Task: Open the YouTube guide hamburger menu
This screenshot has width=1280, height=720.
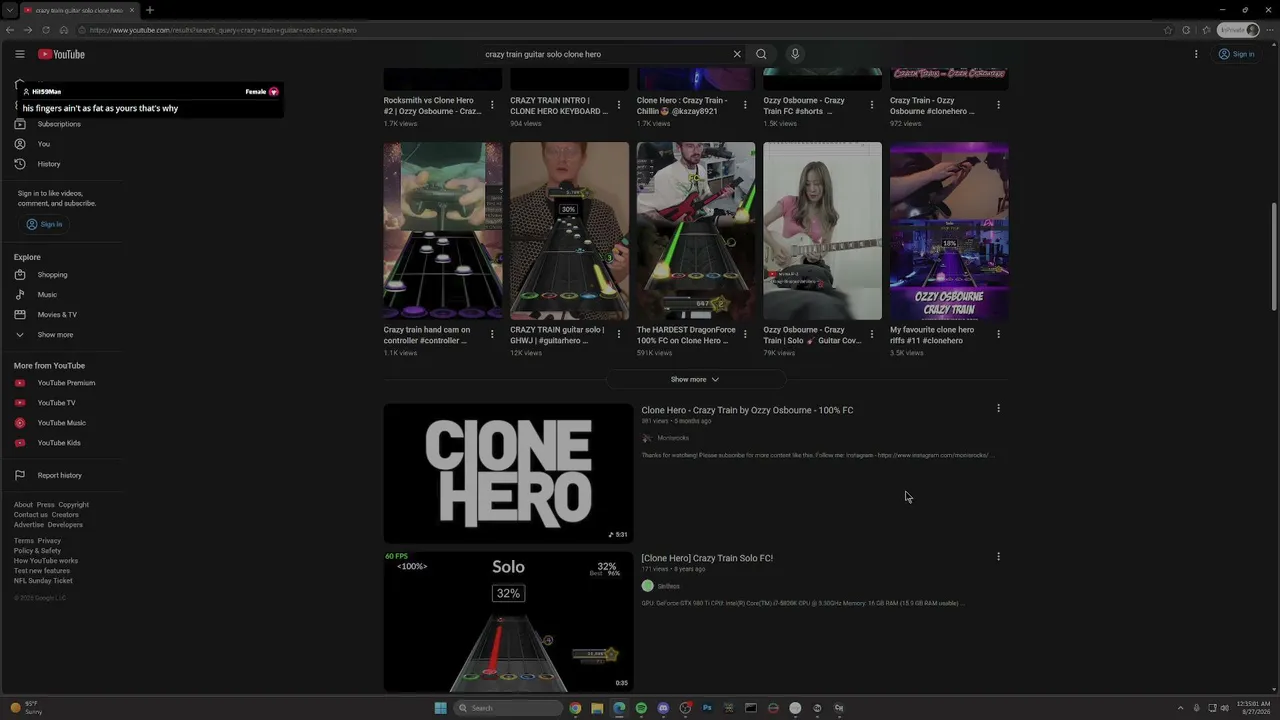Action: [19, 54]
